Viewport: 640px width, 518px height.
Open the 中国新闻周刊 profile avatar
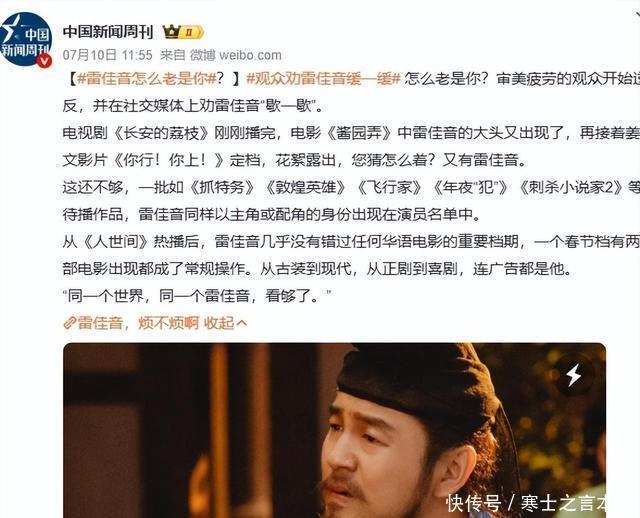(26, 39)
